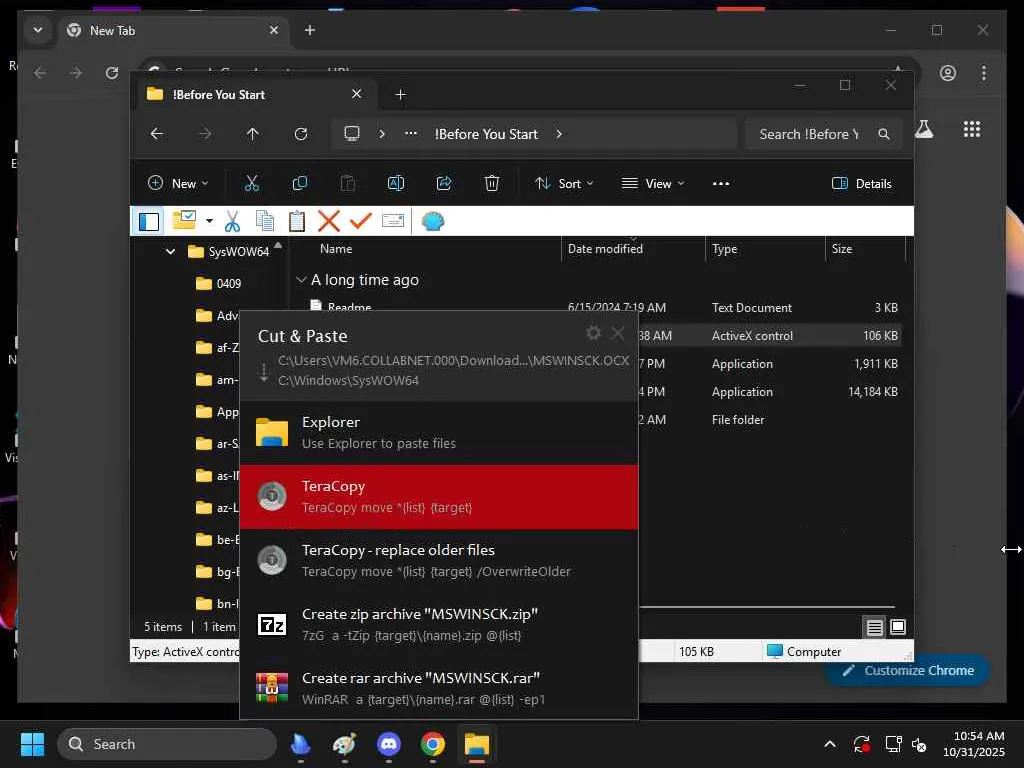Select the !Before You Start Explorer tab
The width and height of the screenshot is (1024, 768).
pos(255,95)
